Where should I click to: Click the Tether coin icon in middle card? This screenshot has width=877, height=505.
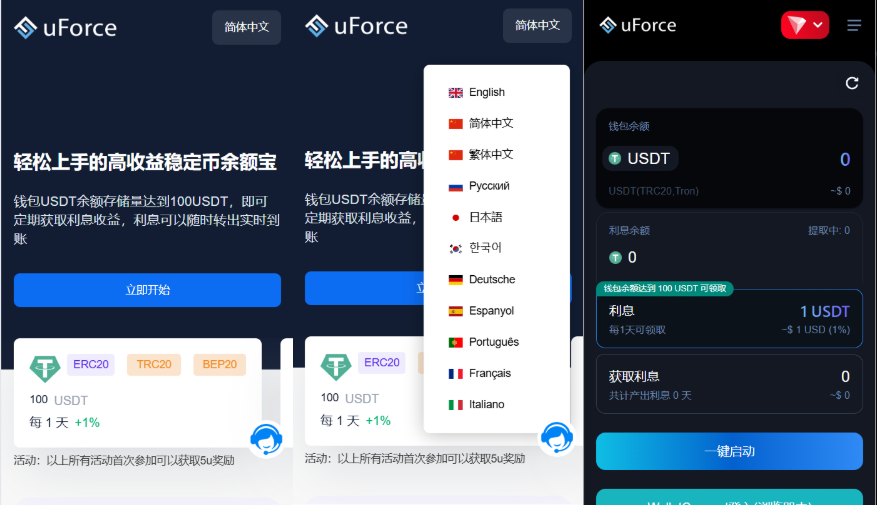(x=336, y=366)
